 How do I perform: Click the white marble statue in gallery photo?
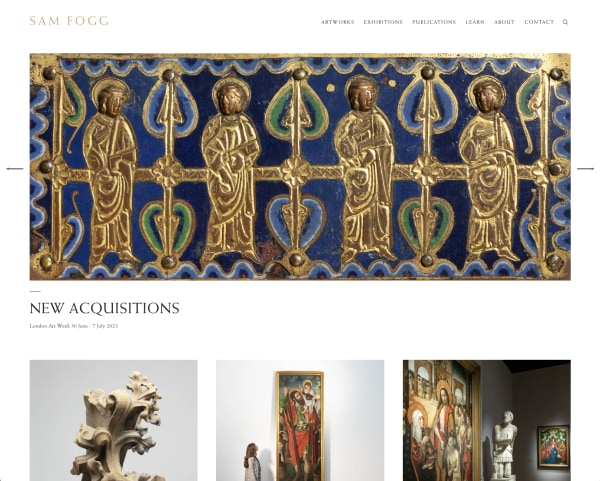pyautogui.click(x=504, y=444)
